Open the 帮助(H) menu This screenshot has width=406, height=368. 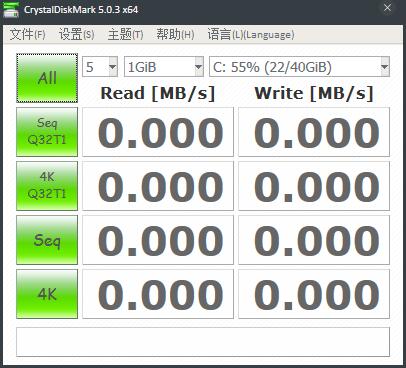pyautogui.click(x=175, y=34)
